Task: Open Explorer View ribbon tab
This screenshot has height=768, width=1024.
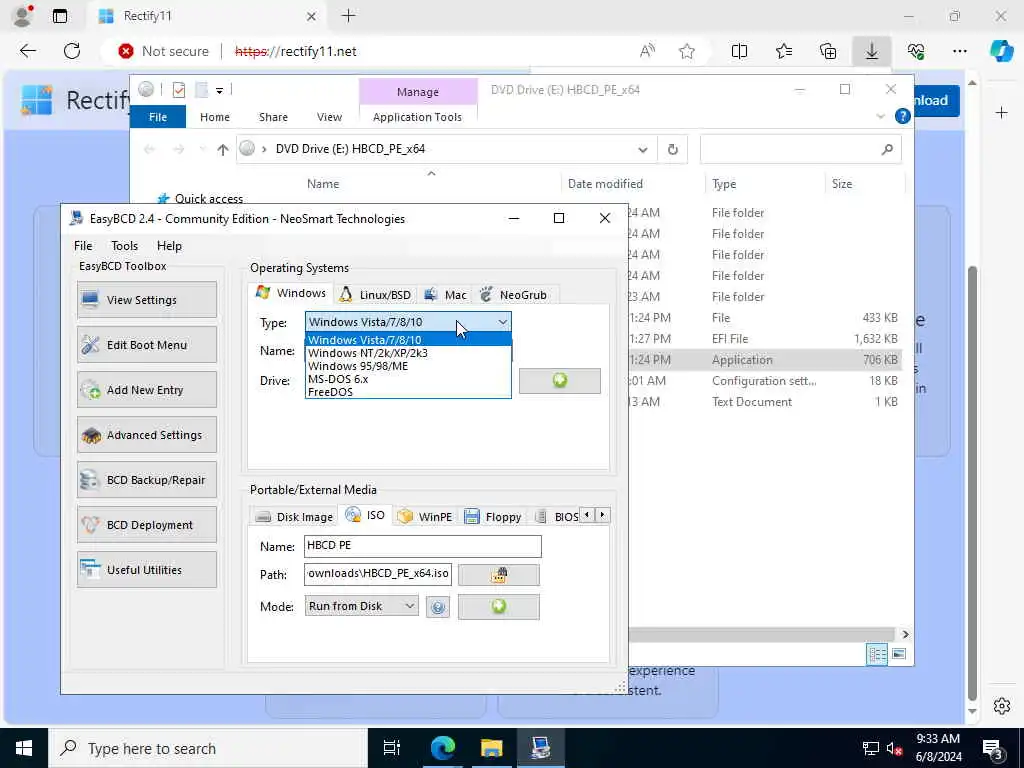Action: point(329,117)
